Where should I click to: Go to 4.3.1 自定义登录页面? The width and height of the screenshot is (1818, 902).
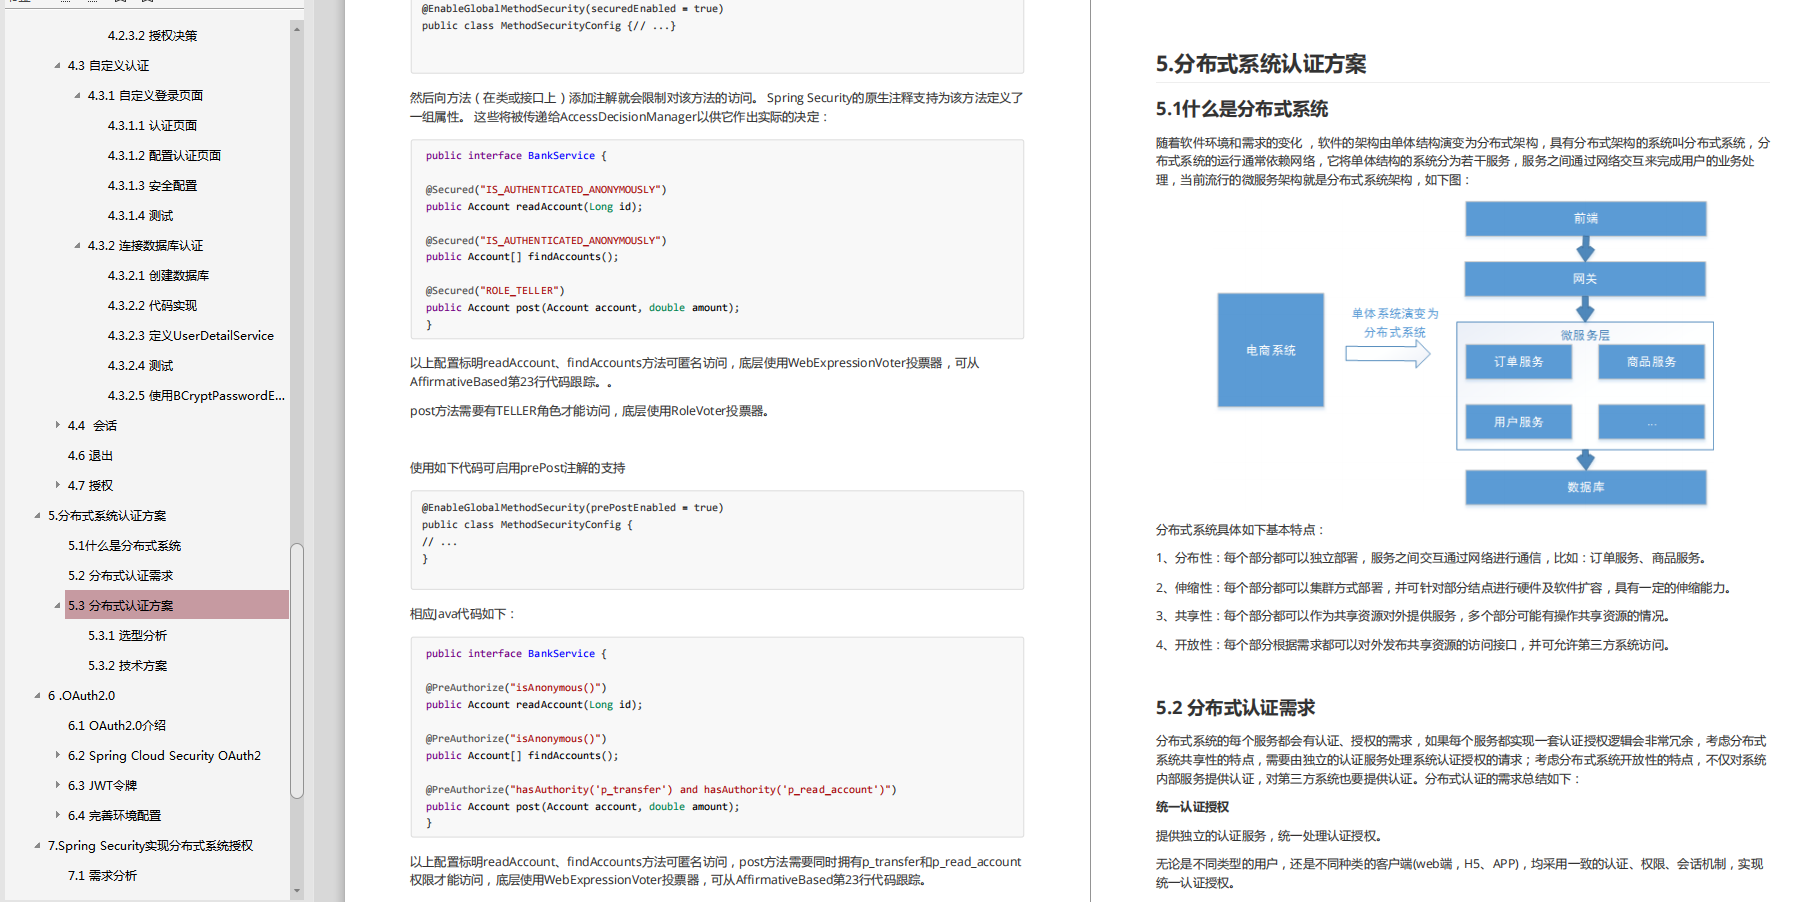pyautogui.click(x=145, y=96)
